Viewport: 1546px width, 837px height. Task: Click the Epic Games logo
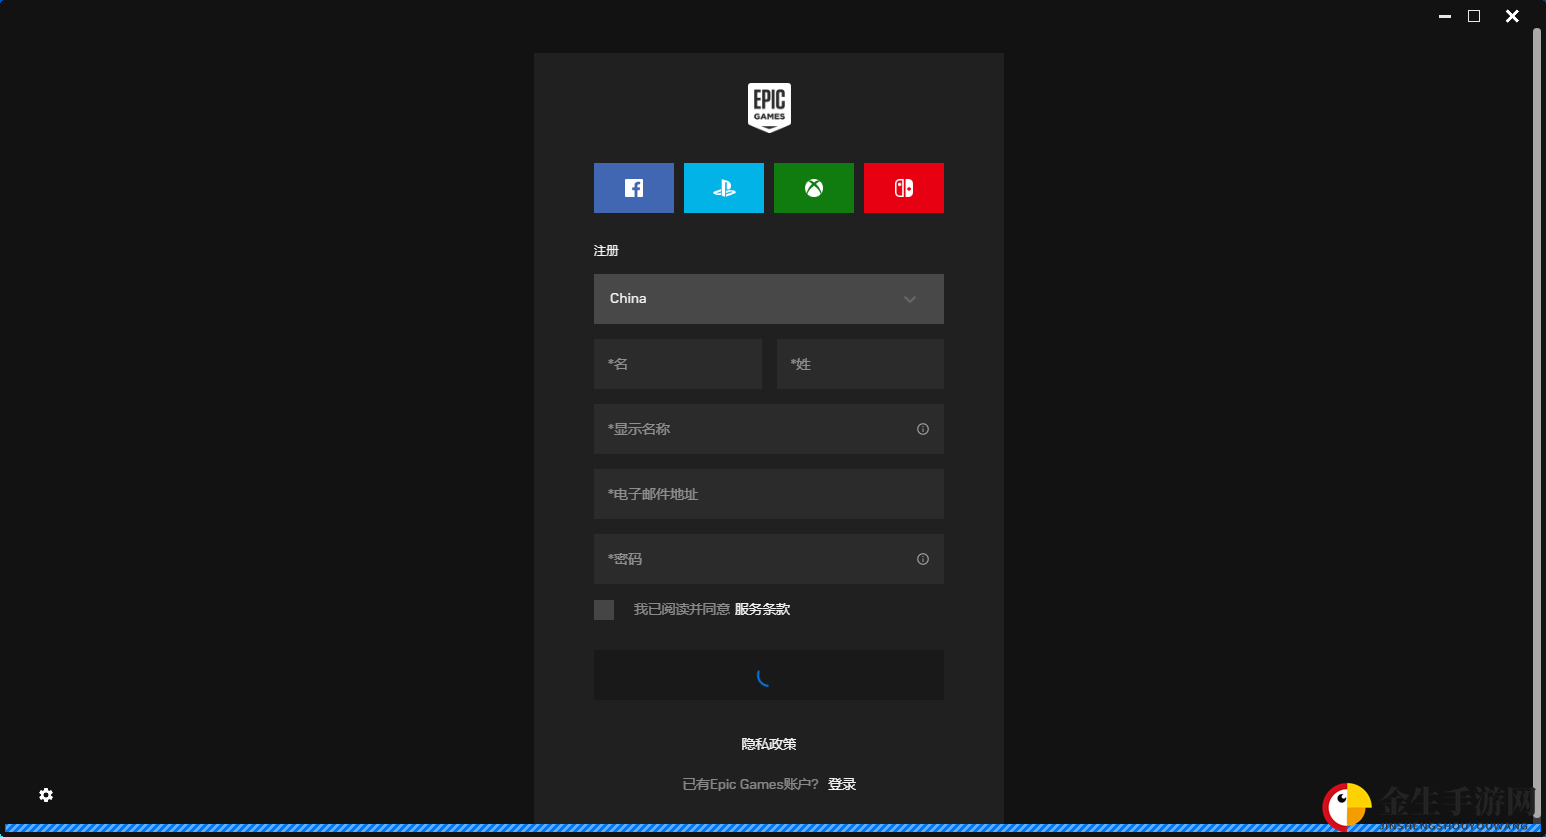(x=769, y=107)
